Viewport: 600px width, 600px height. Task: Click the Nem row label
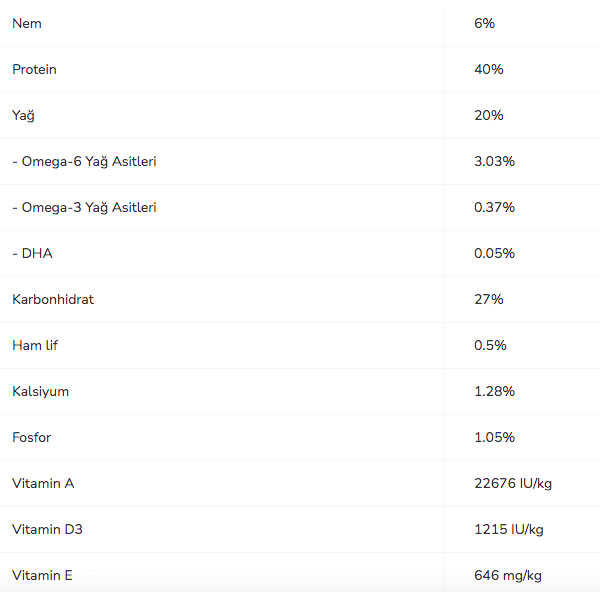pyautogui.click(x=27, y=23)
